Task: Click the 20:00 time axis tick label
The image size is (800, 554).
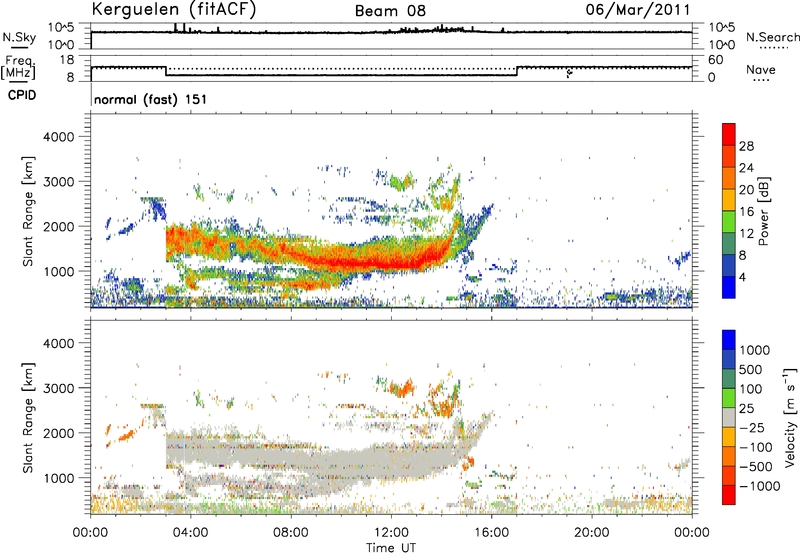Action: click(x=591, y=533)
